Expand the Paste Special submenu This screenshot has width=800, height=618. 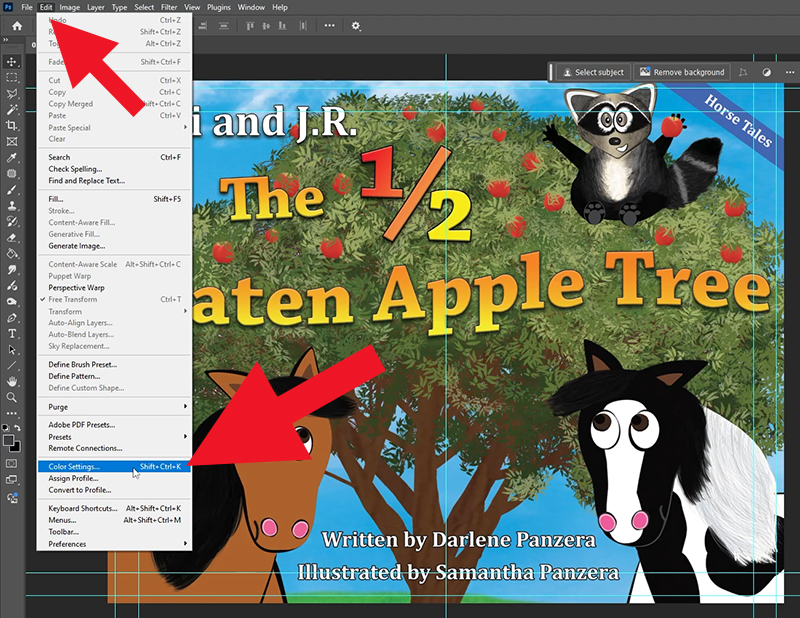pos(114,128)
